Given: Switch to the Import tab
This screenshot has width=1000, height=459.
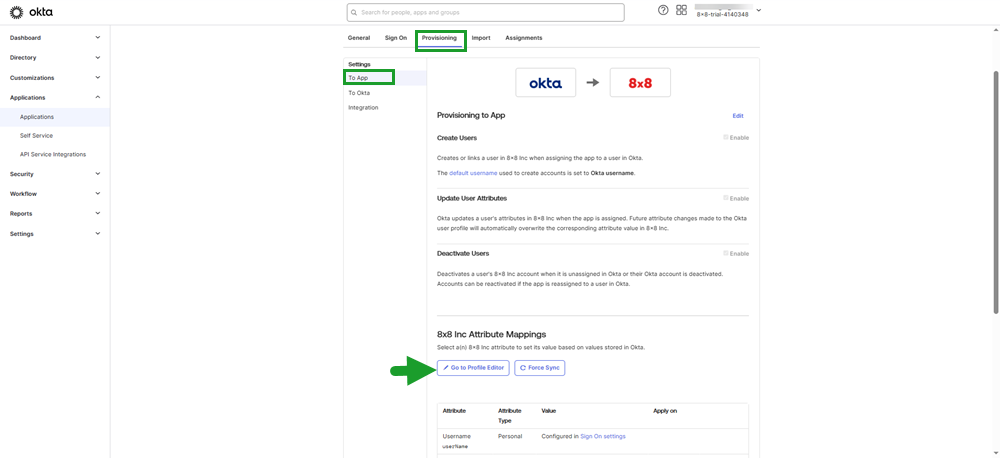Looking at the screenshot, I should pos(481,38).
